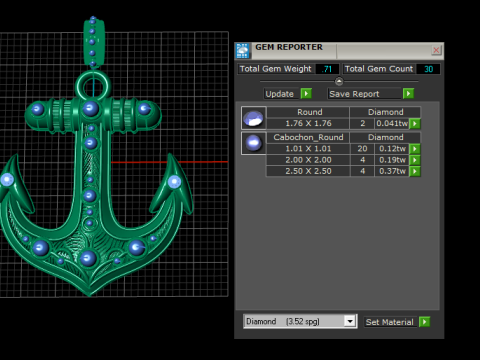This screenshot has height=360, width=480.
Task: Click the '2.00 X 2.00' size cell
Action: click(308, 160)
